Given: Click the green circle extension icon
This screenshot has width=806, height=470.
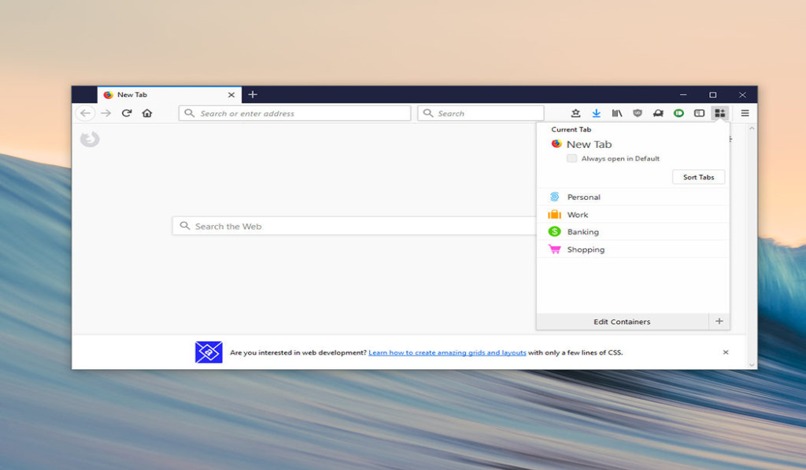Looking at the screenshot, I should (x=679, y=113).
